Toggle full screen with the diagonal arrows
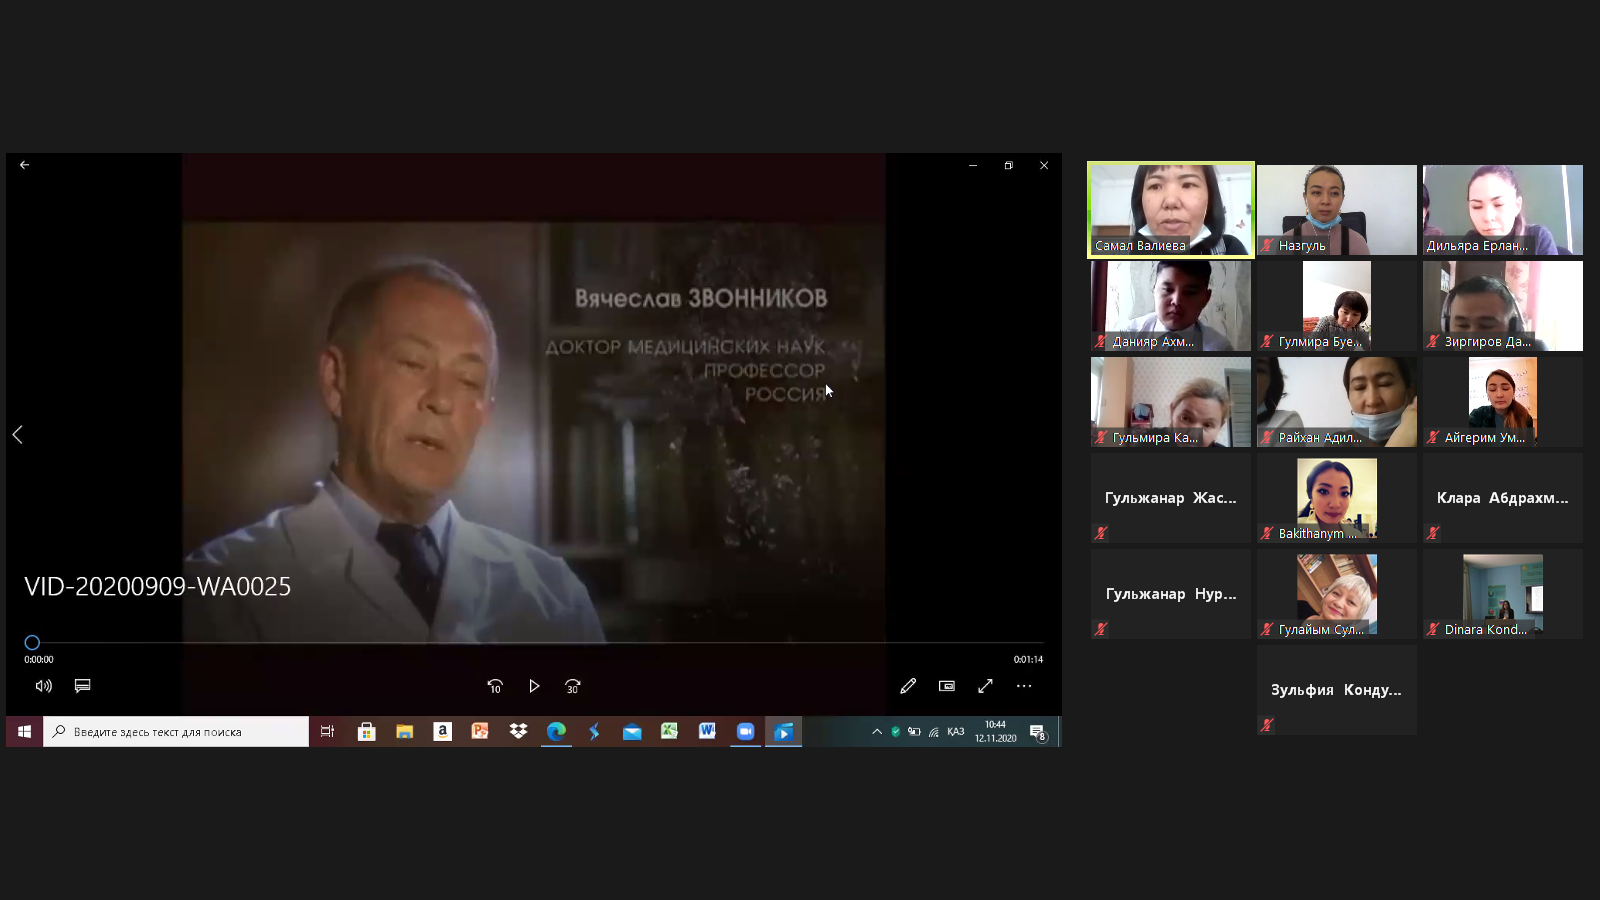 pos(985,686)
